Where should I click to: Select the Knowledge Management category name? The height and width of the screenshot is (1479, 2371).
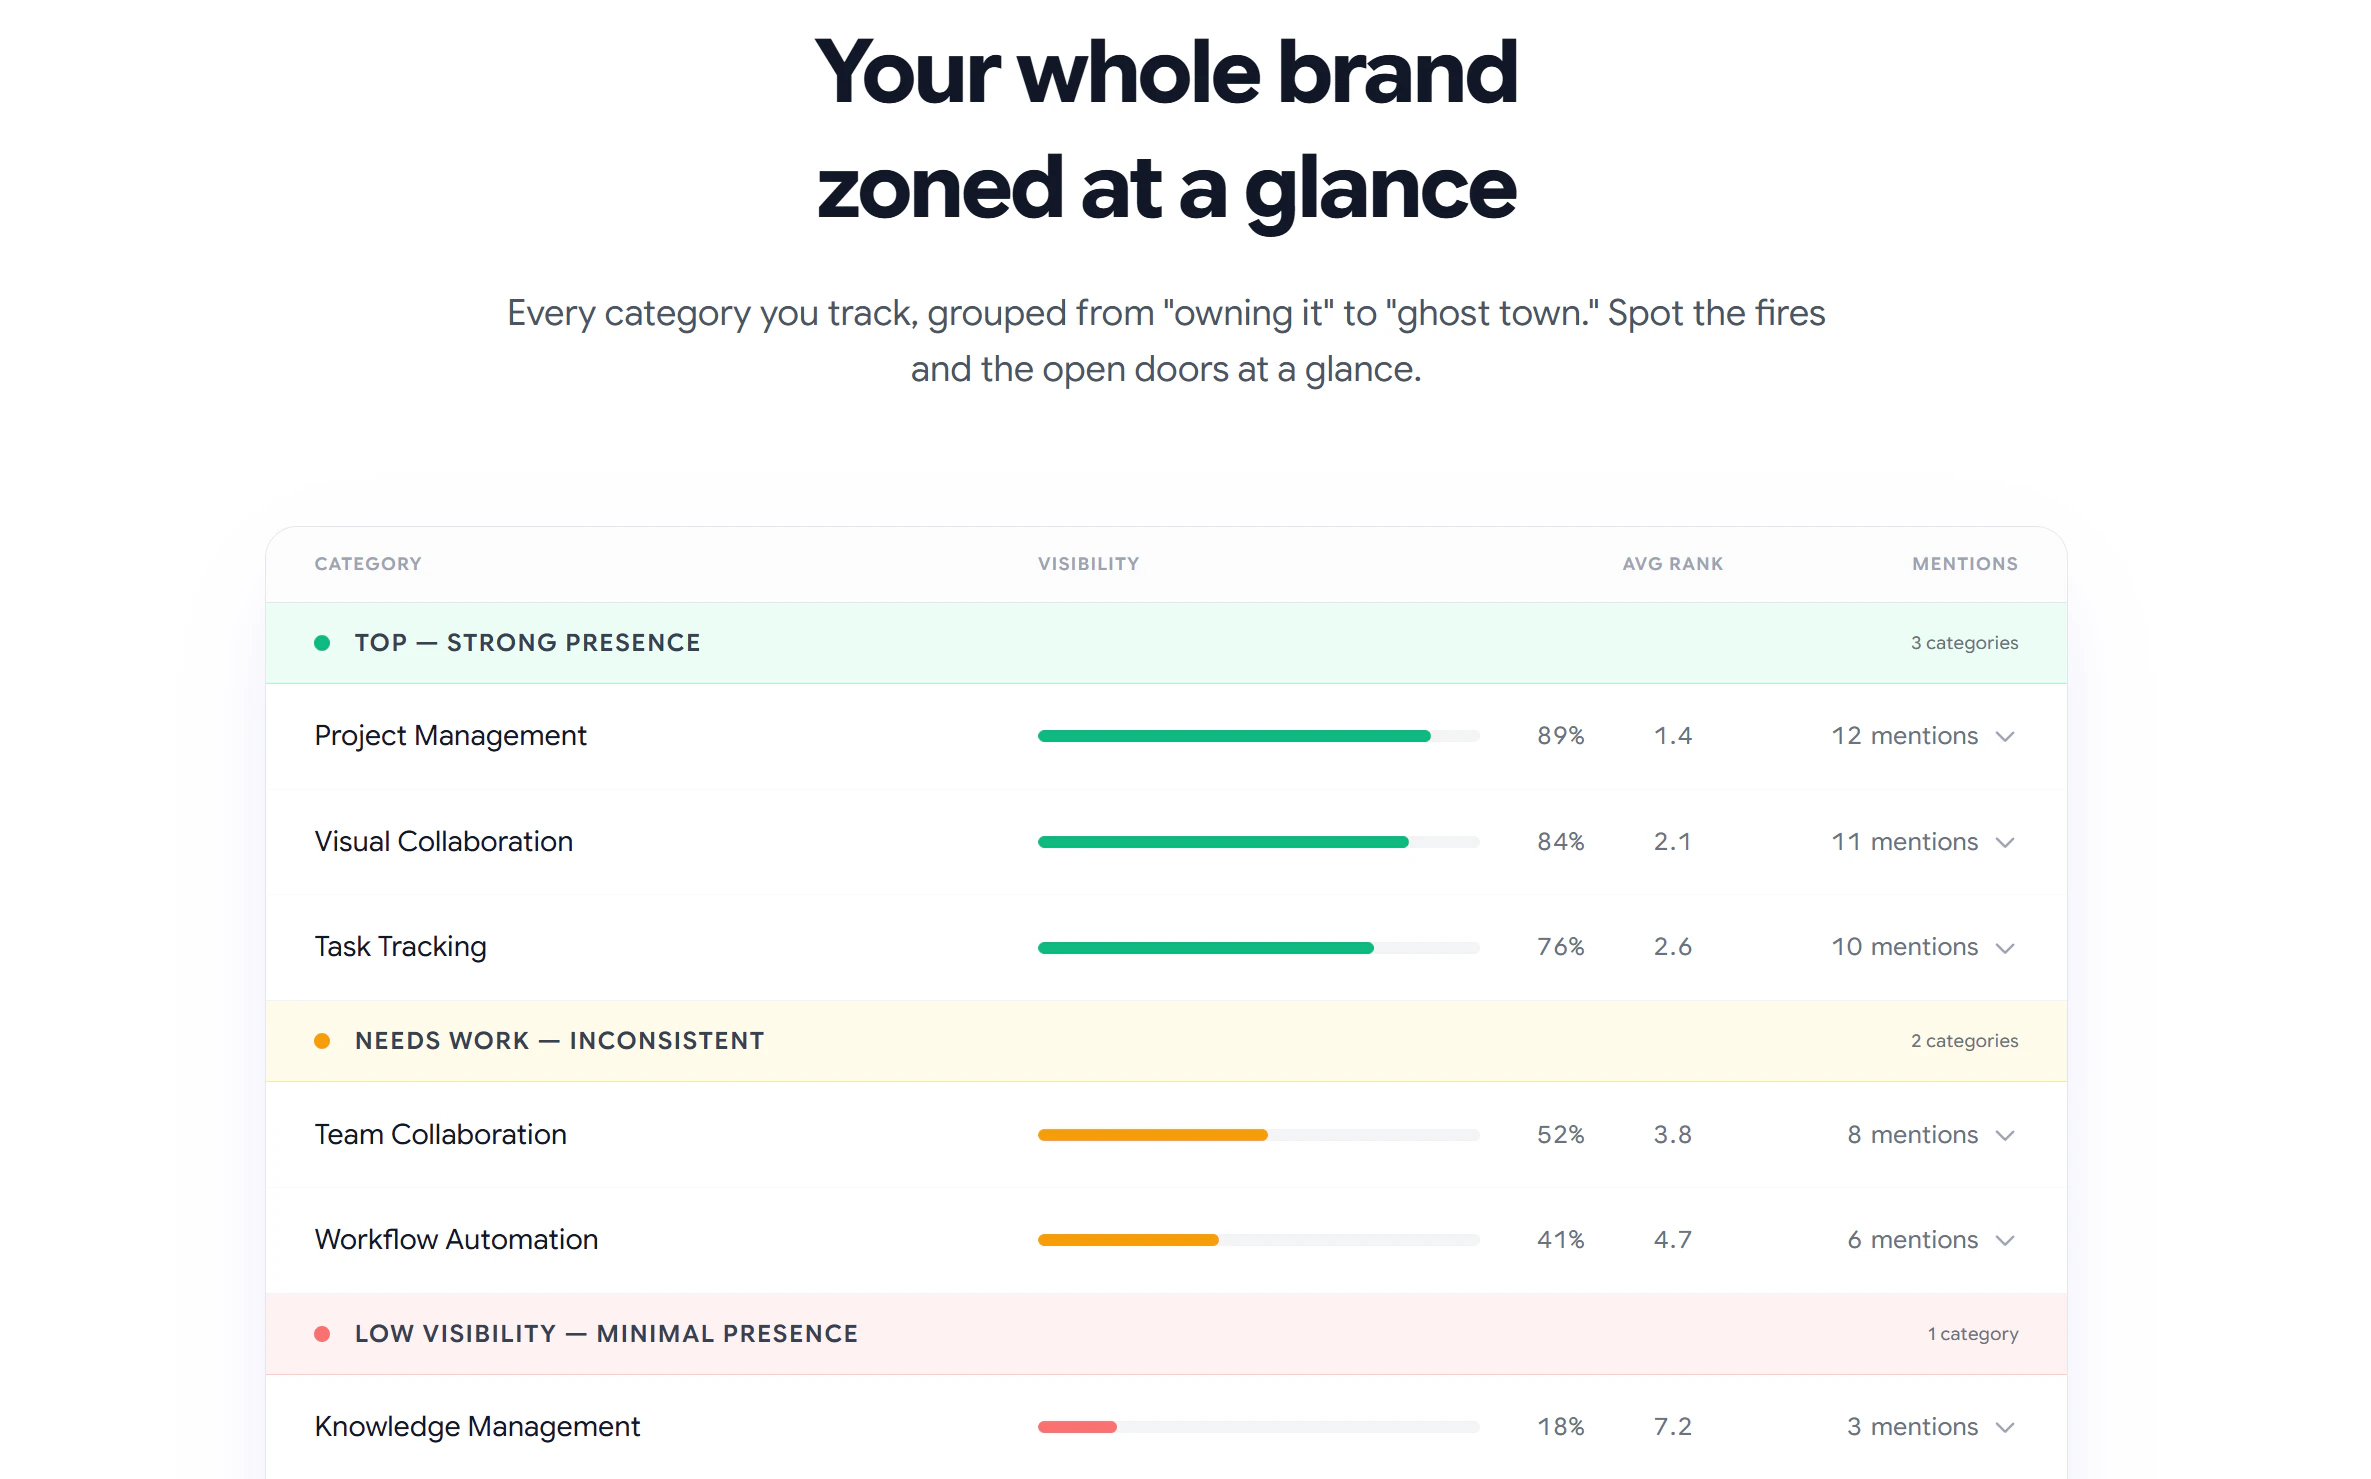(477, 1427)
